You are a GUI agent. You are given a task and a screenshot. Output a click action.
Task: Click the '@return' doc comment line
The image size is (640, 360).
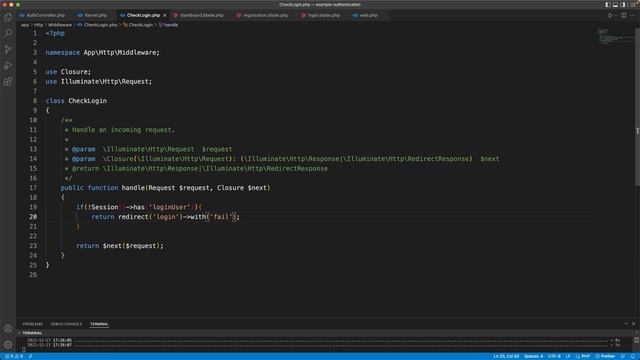(x=196, y=168)
